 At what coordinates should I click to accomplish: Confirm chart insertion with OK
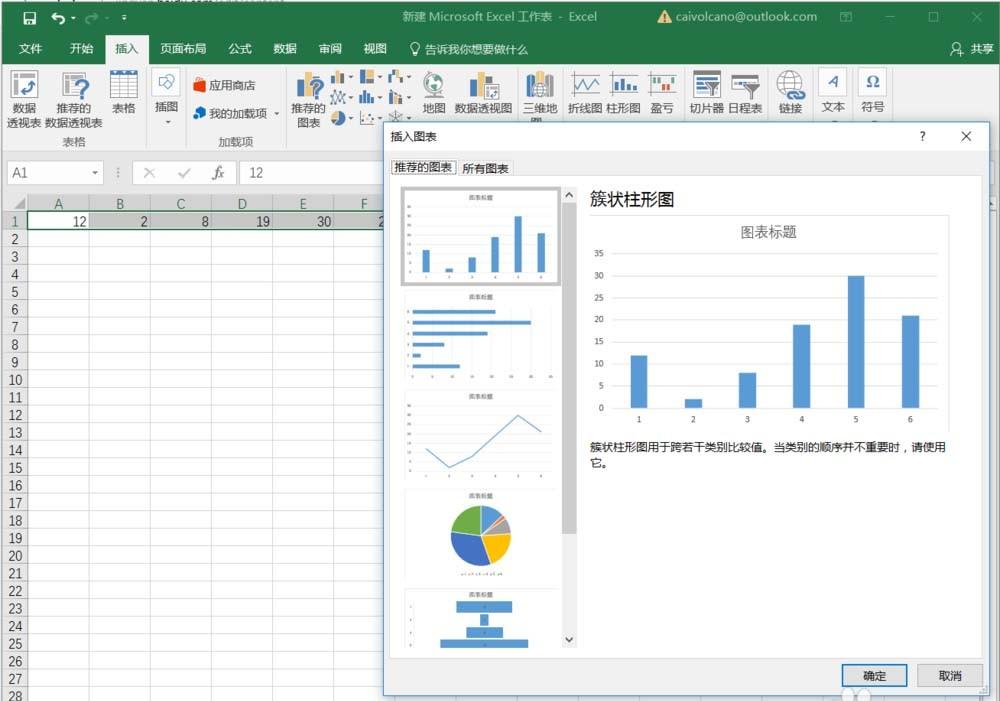click(873, 675)
